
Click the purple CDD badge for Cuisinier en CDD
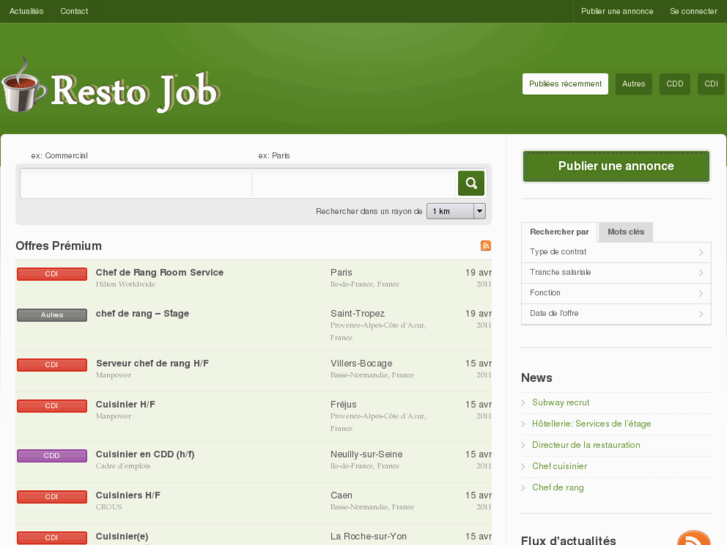pos(52,456)
